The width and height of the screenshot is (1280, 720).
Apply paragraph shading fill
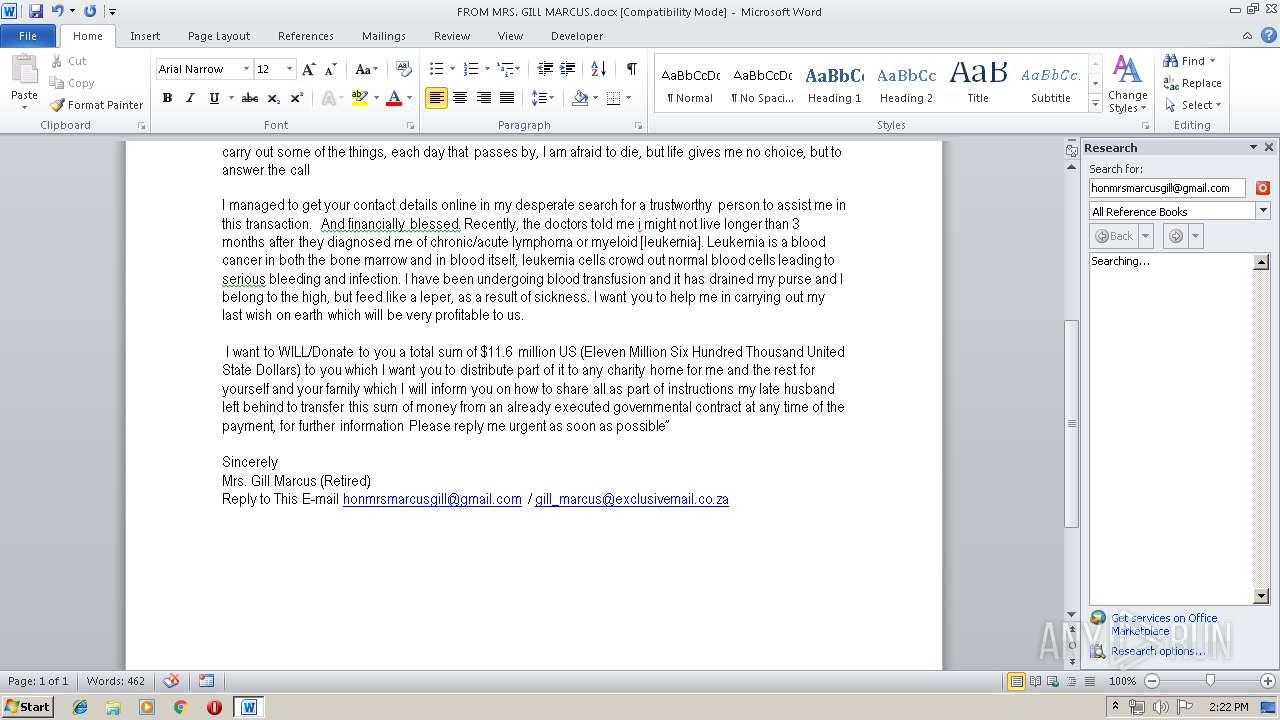(580, 98)
